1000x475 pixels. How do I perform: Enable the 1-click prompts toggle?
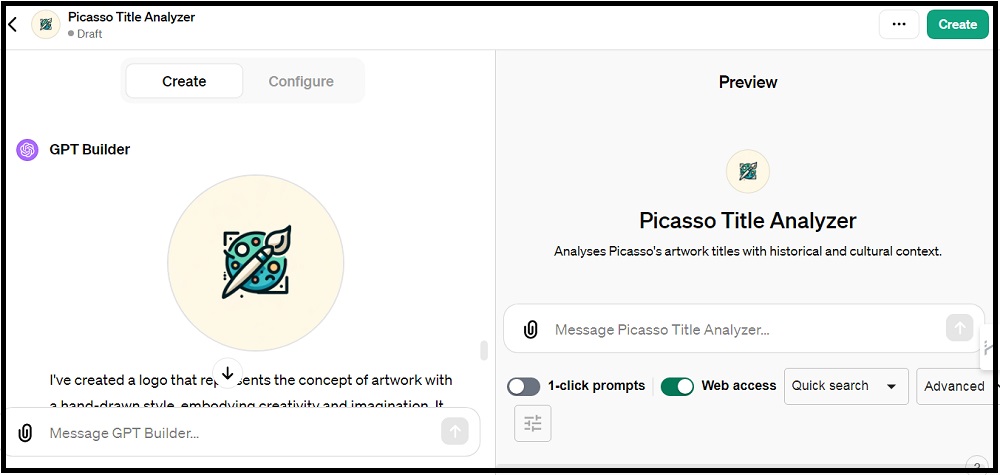click(x=524, y=386)
